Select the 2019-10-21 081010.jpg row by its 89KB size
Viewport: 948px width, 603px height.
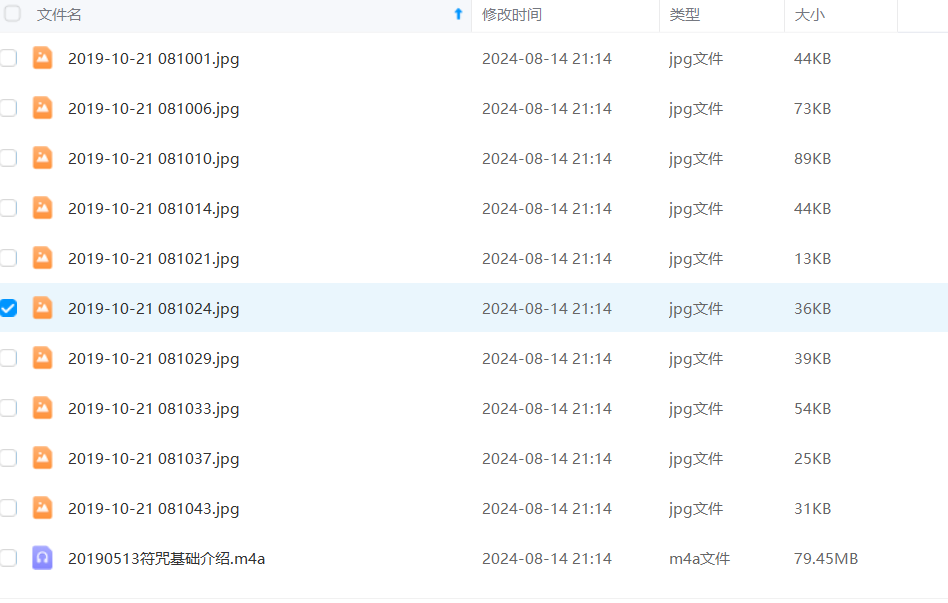point(812,158)
